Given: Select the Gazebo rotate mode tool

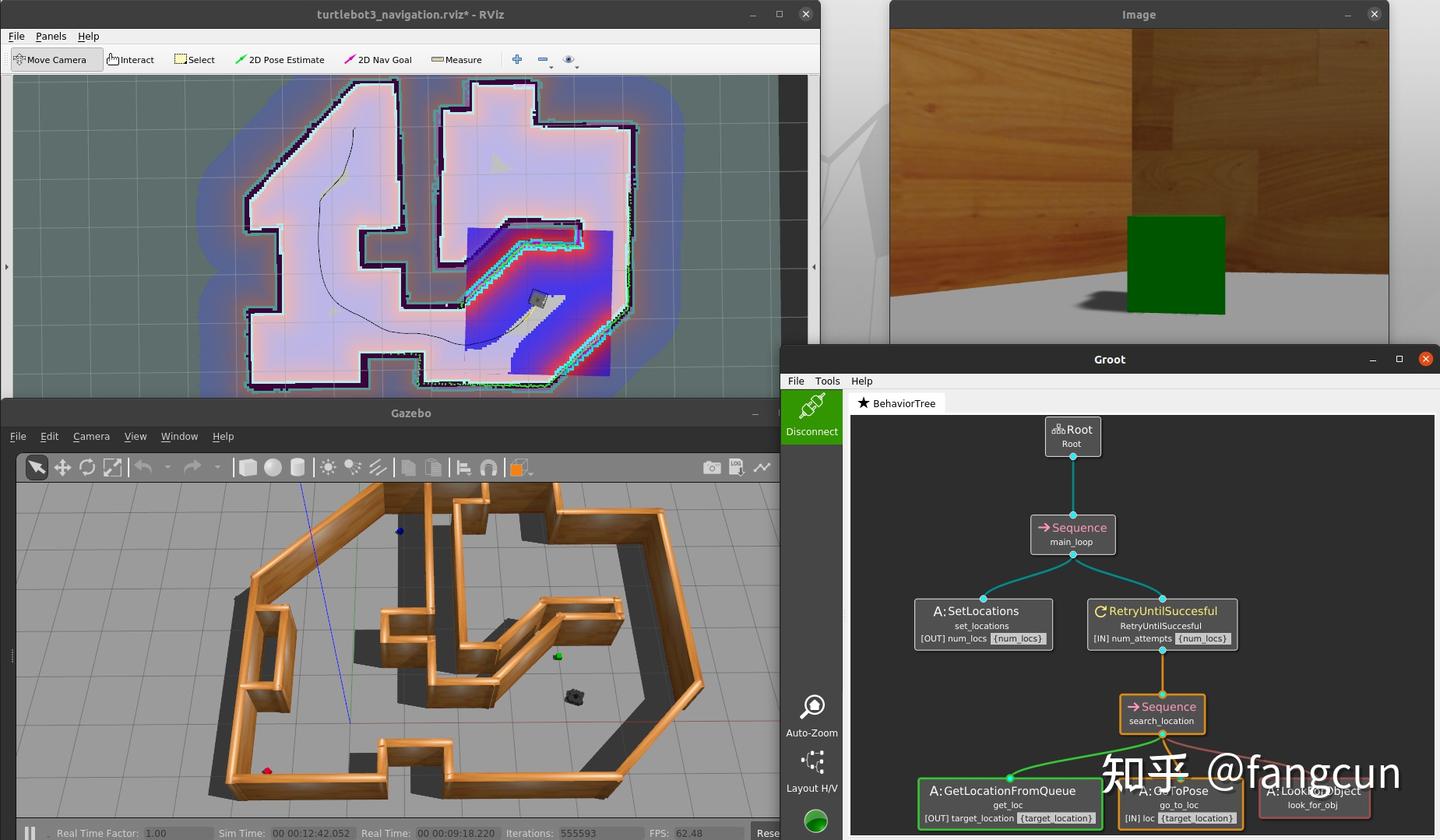Looking at the screenshot, I should coord(87,467).
